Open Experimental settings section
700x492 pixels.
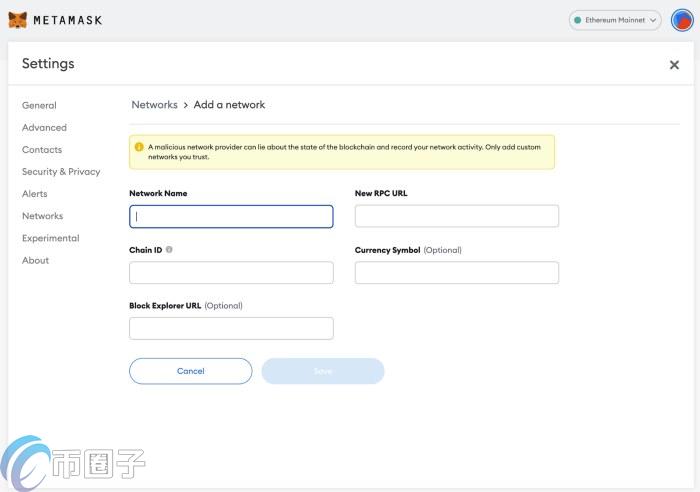(50, 238)
